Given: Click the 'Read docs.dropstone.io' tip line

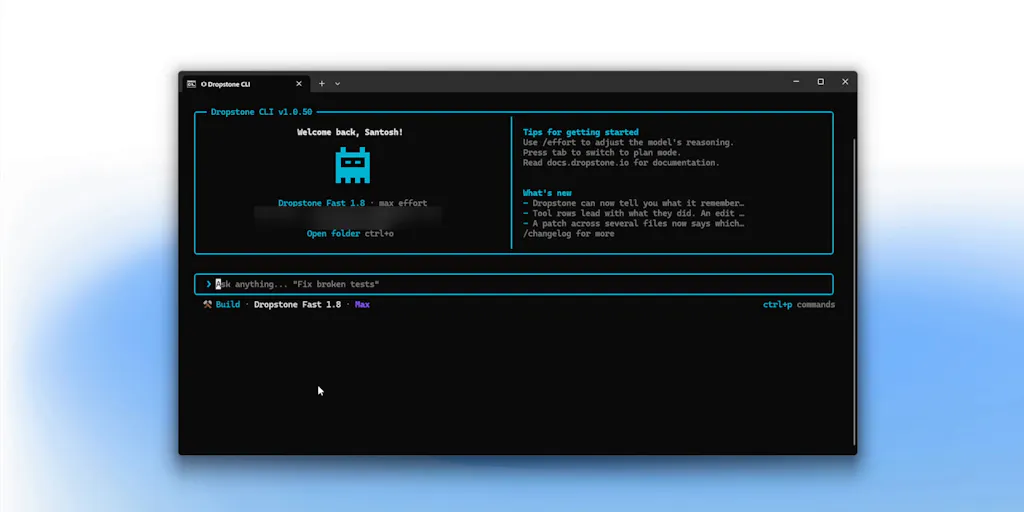Looking at the screenshot, I should pos(621,163).
